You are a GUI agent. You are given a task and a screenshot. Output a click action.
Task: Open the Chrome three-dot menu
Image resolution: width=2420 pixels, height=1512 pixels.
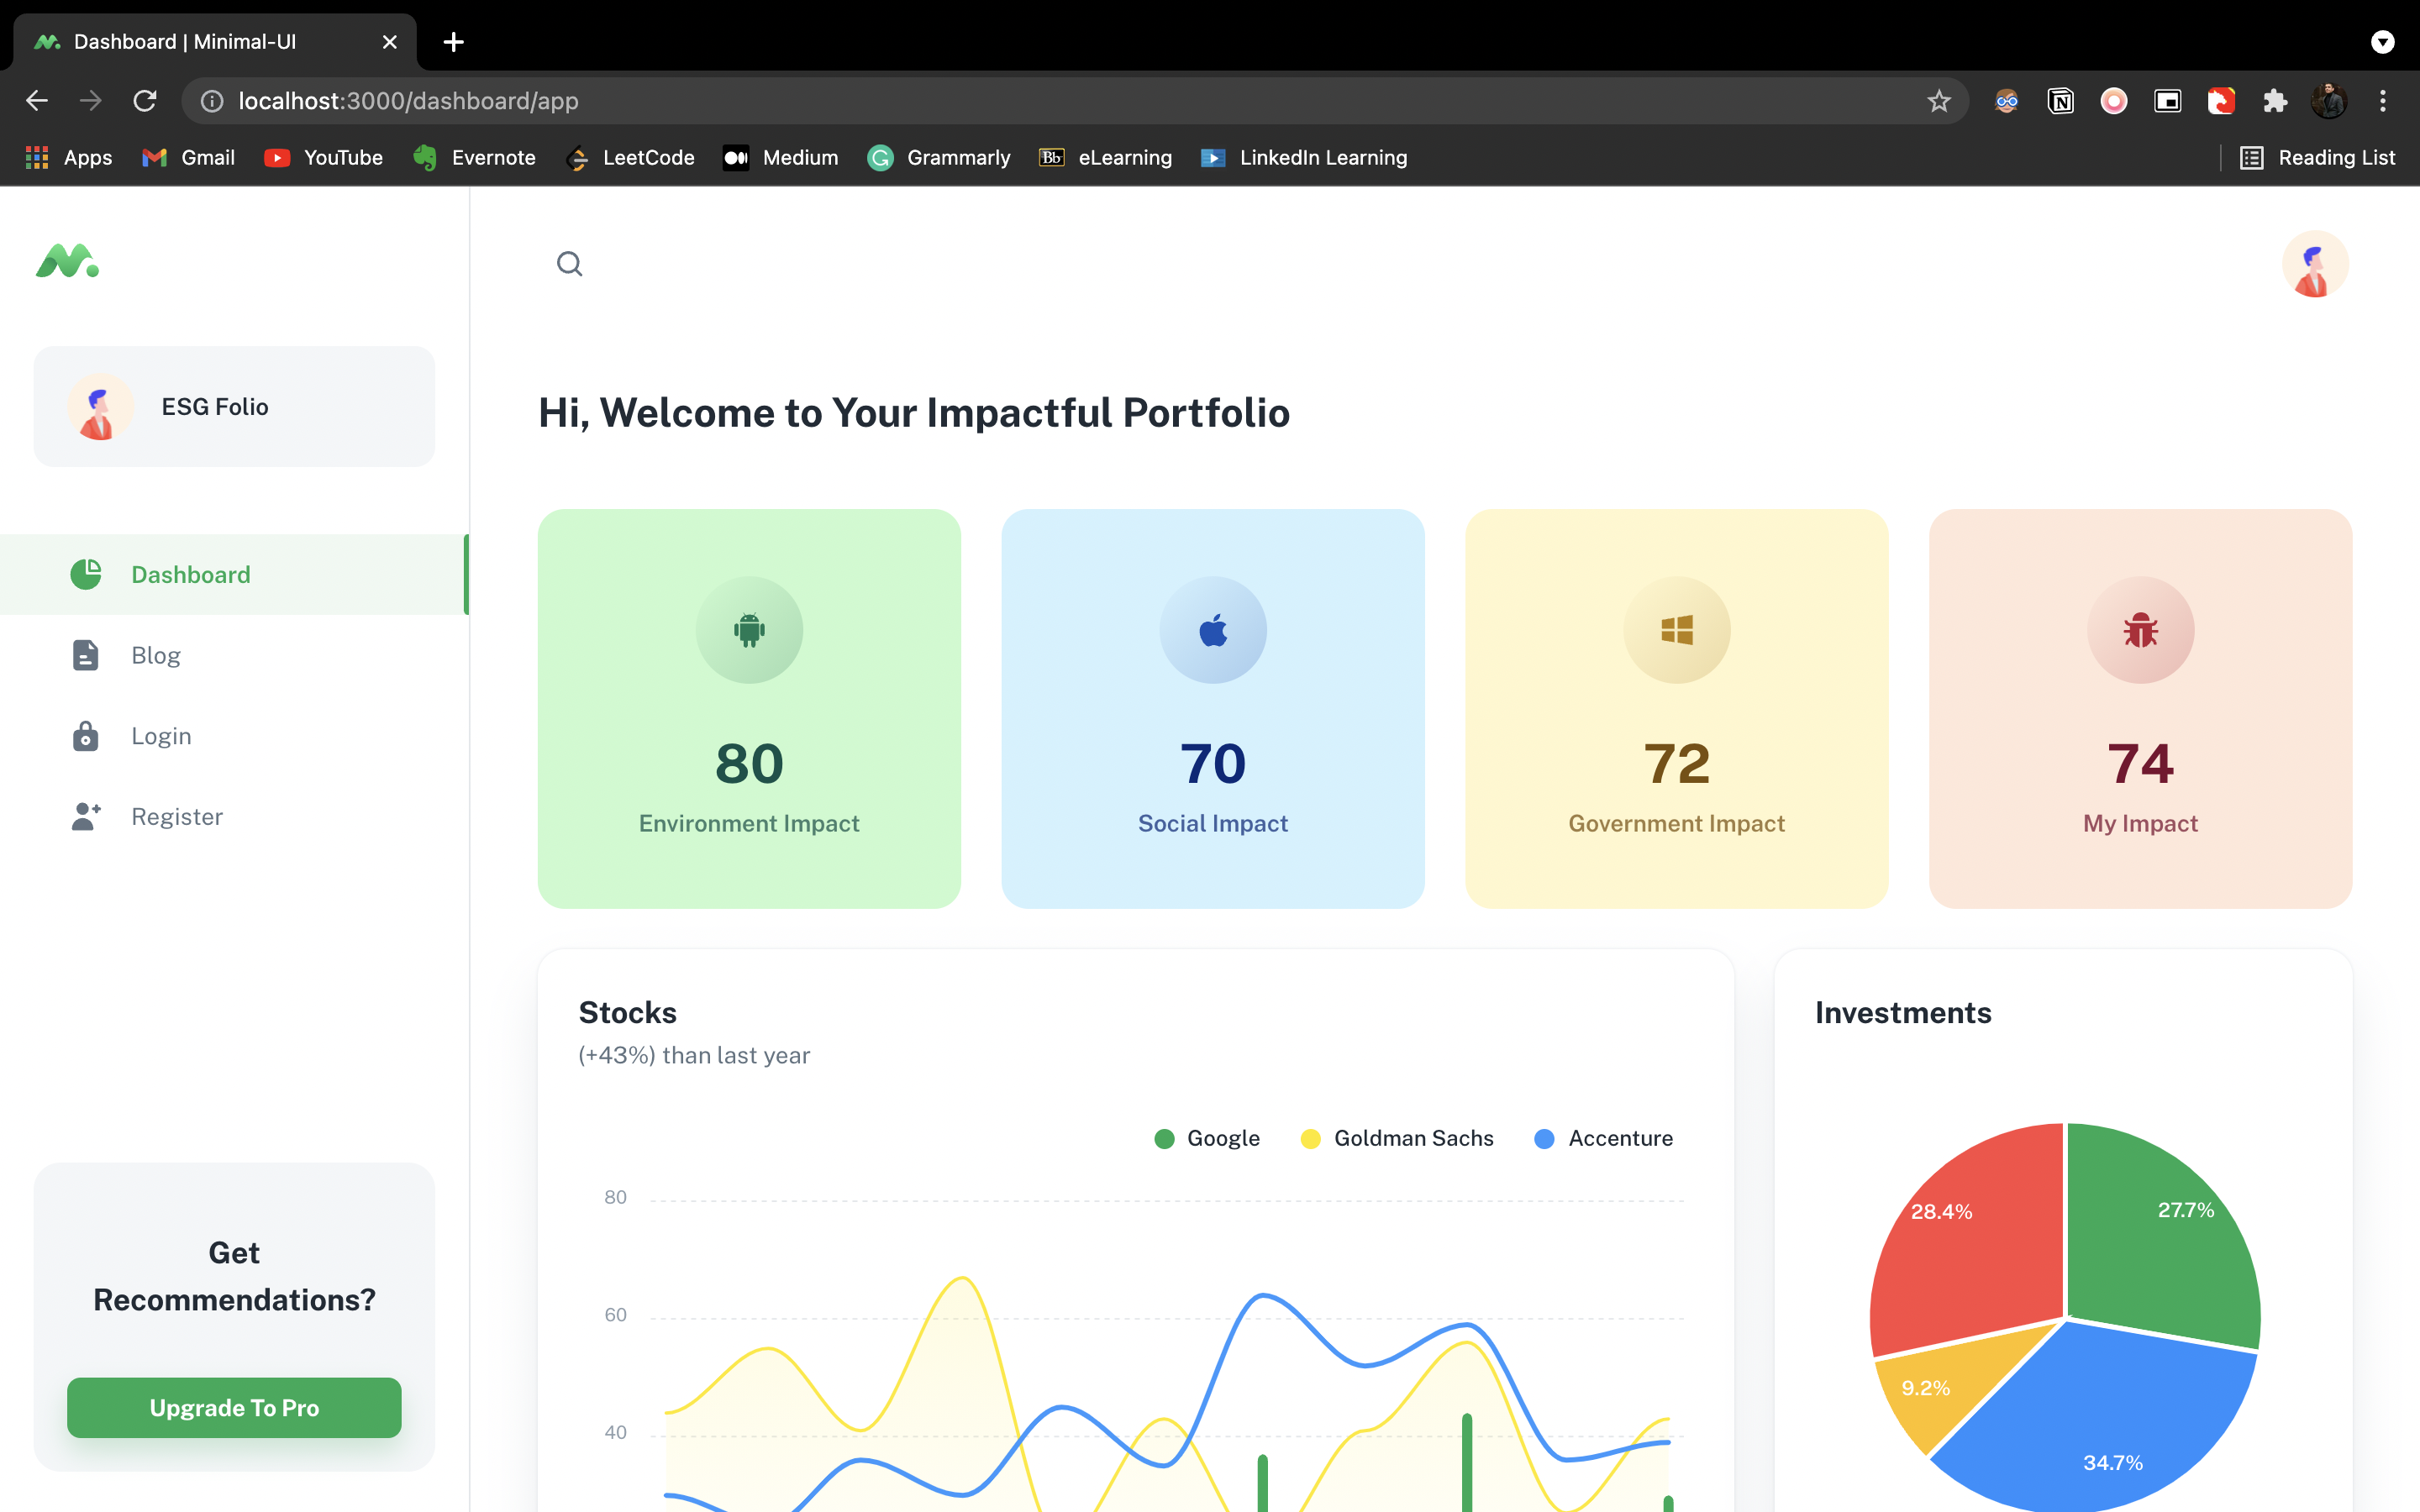pyautogui.click(x=2383, y=101)
